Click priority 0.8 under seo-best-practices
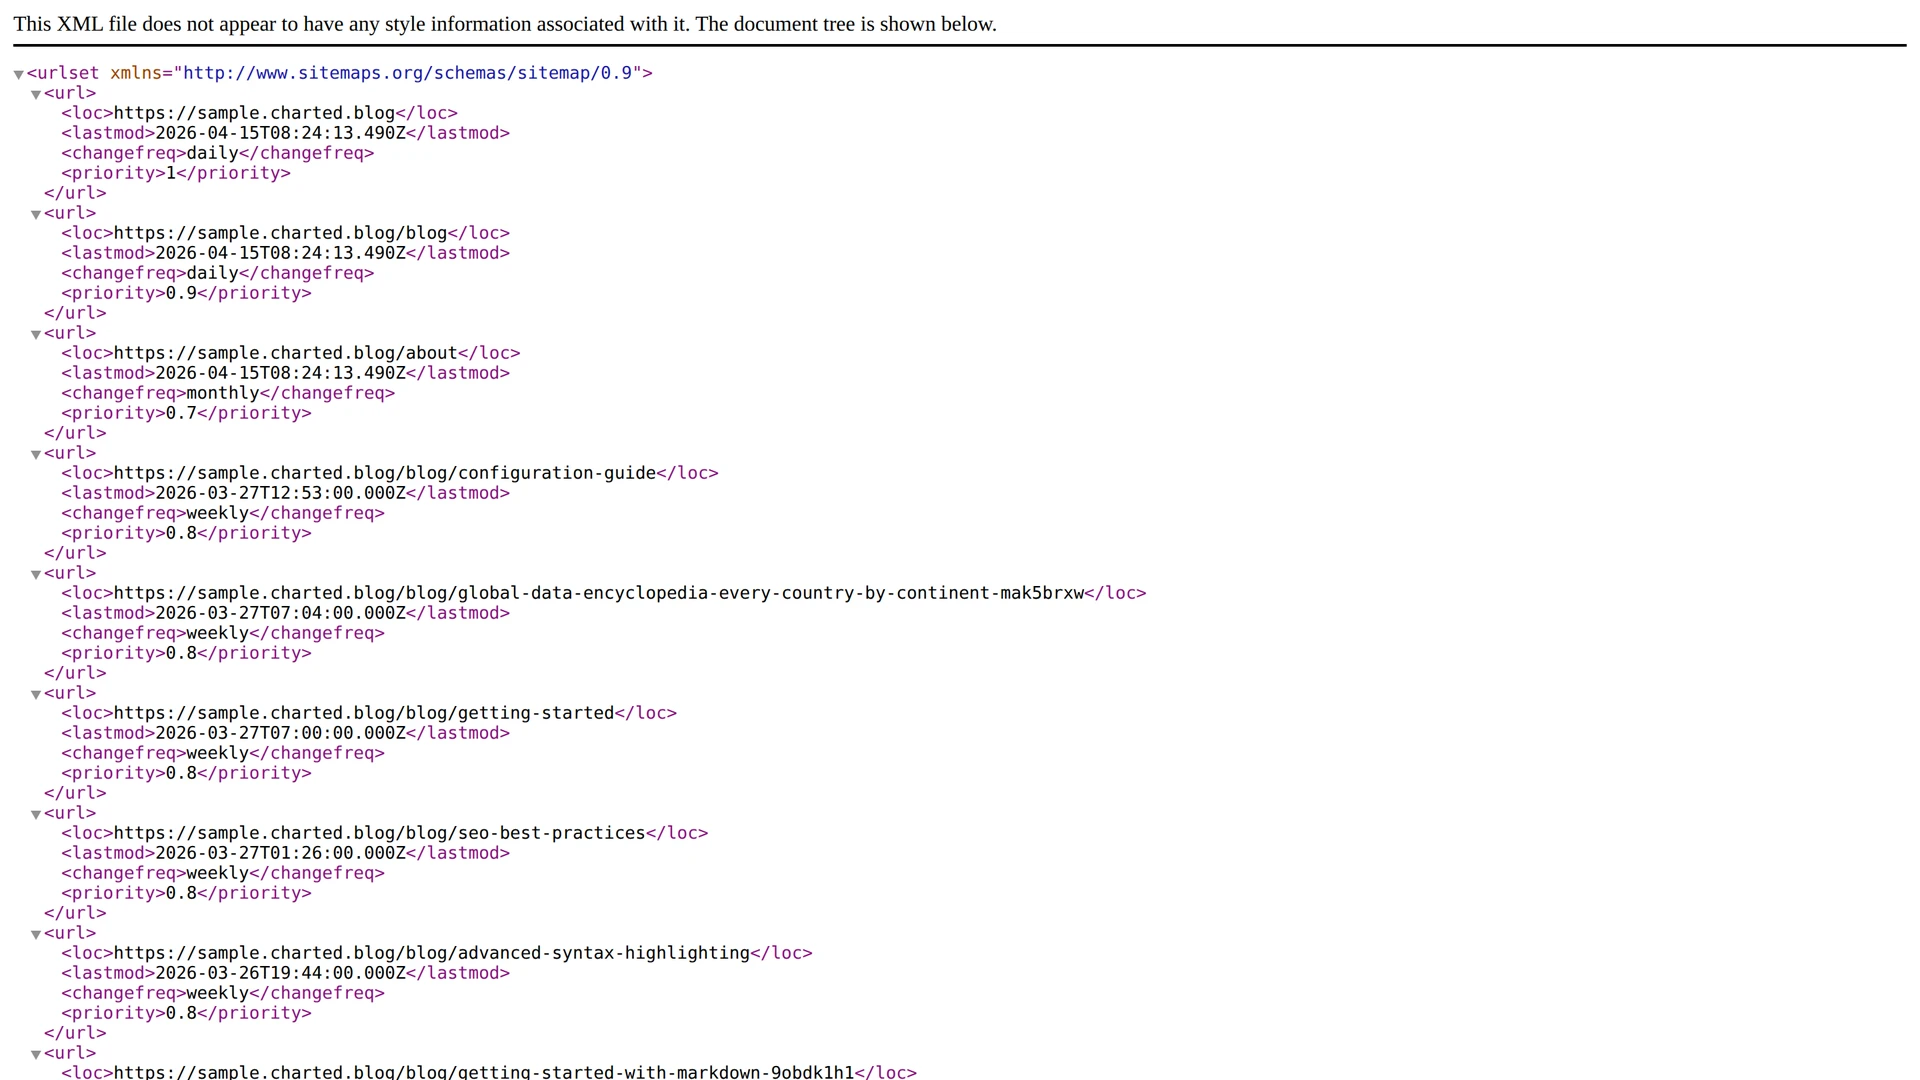Image resolution: width=1920 pixels, height=1080 pixels. [x=181, y=893]
